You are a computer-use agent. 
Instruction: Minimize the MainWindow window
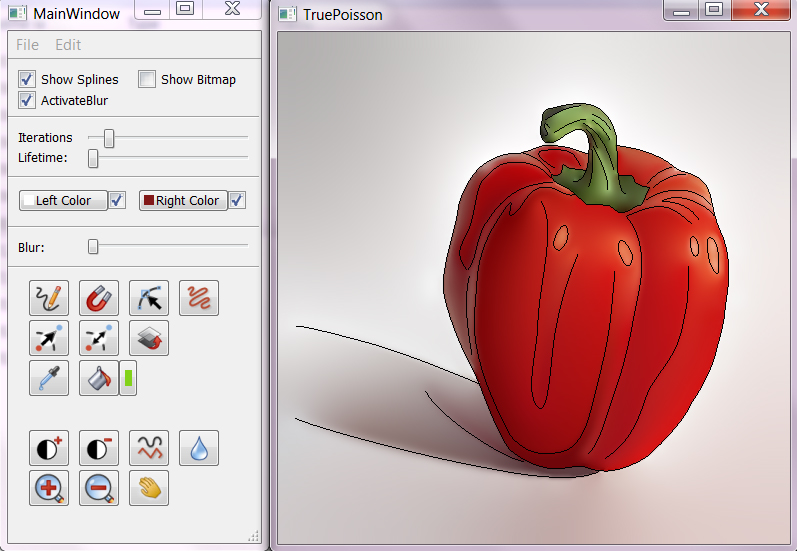point(152,9)
